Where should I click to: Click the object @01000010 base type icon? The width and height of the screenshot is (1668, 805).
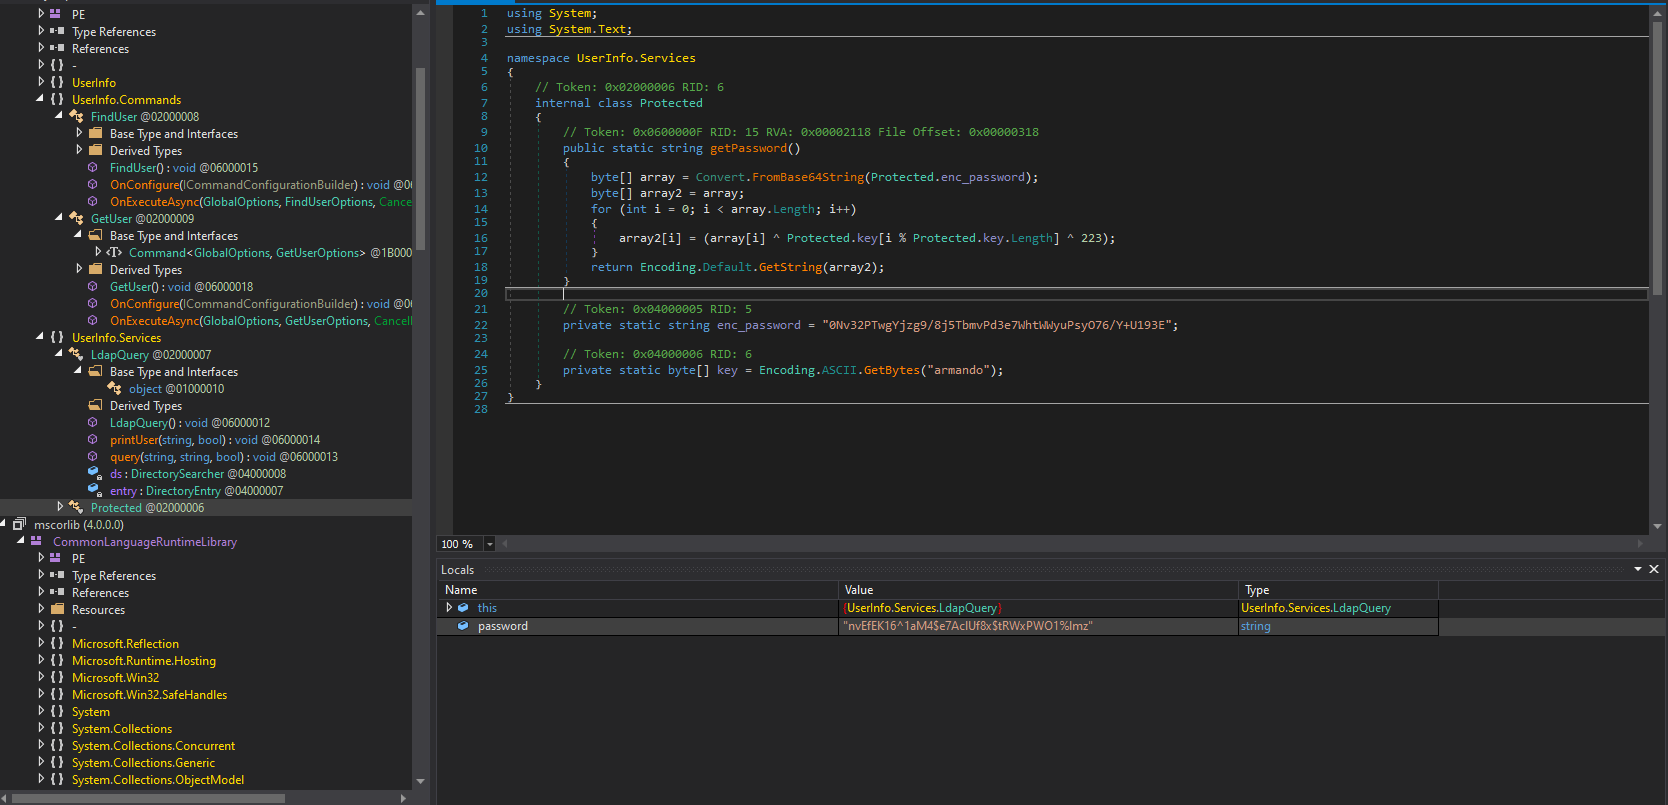pos(114,388)
